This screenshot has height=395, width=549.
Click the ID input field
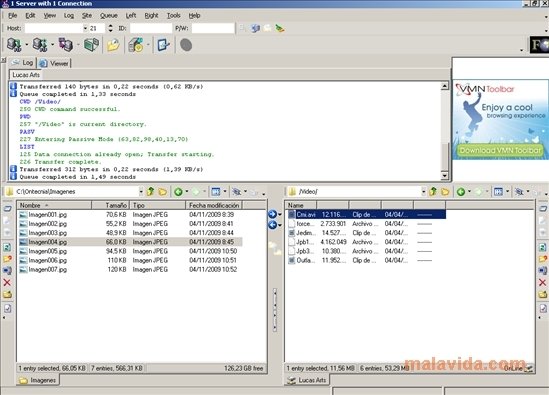coord(151,28)
